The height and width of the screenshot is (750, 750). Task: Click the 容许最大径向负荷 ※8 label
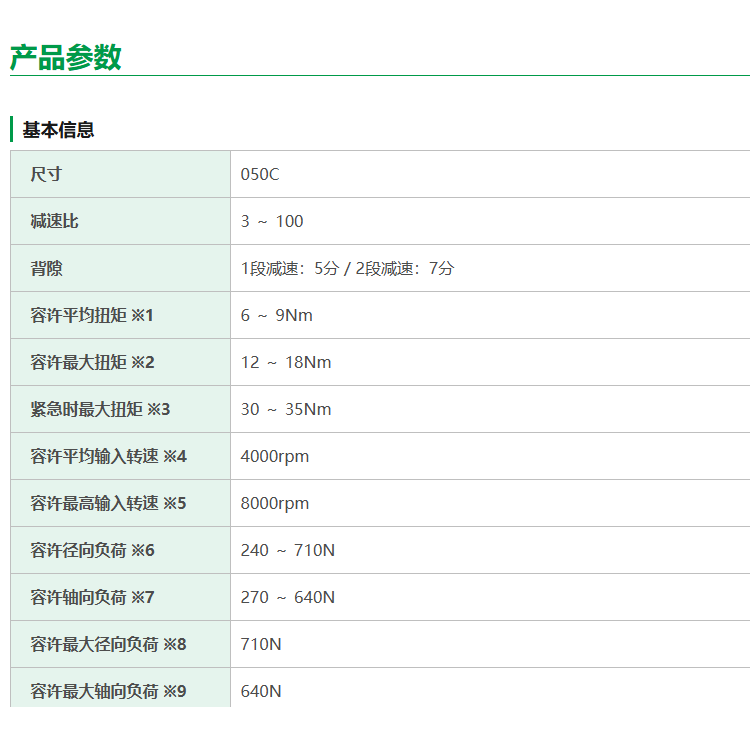coord(108,644)
